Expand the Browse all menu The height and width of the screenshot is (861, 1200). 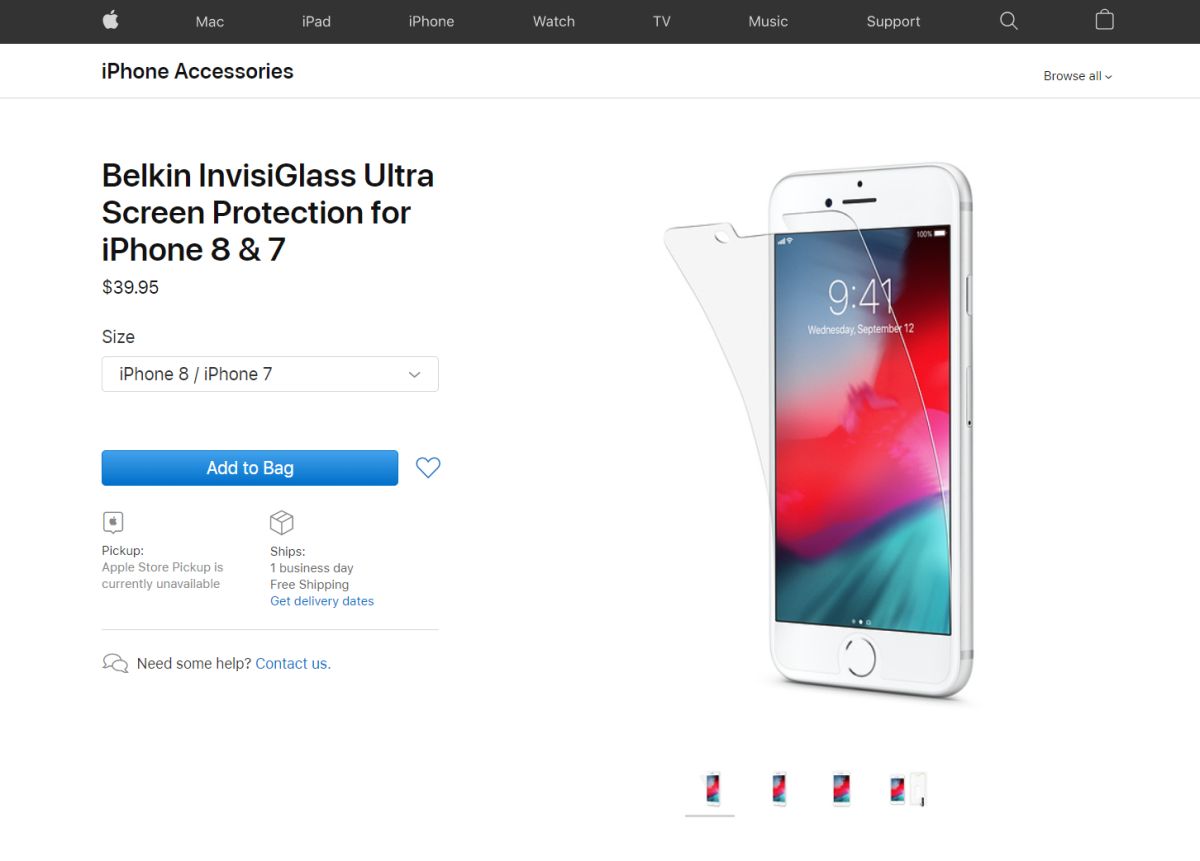pos(1077,76)
